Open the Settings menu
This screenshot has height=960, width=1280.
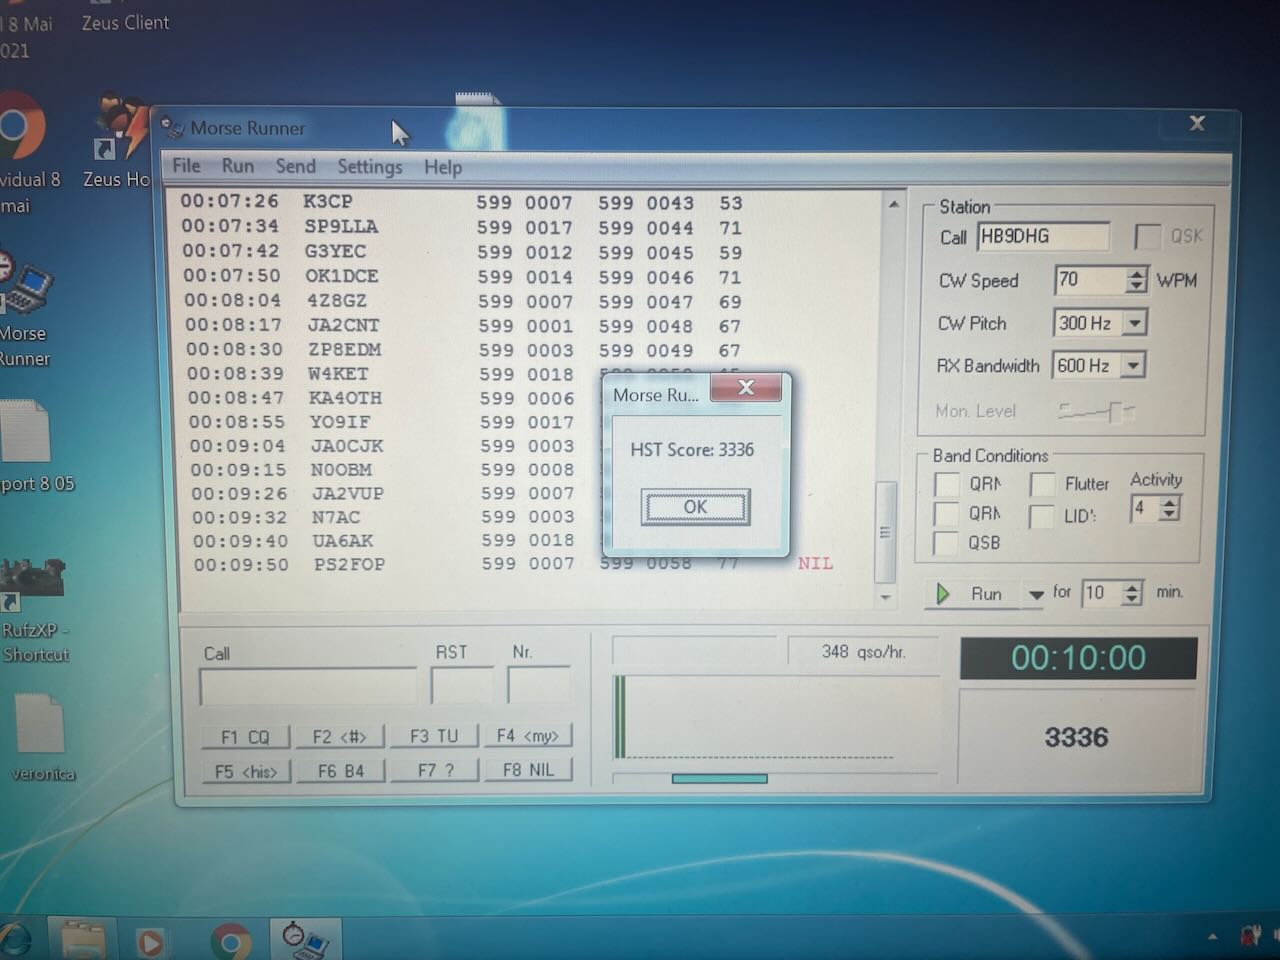point(370,167)
